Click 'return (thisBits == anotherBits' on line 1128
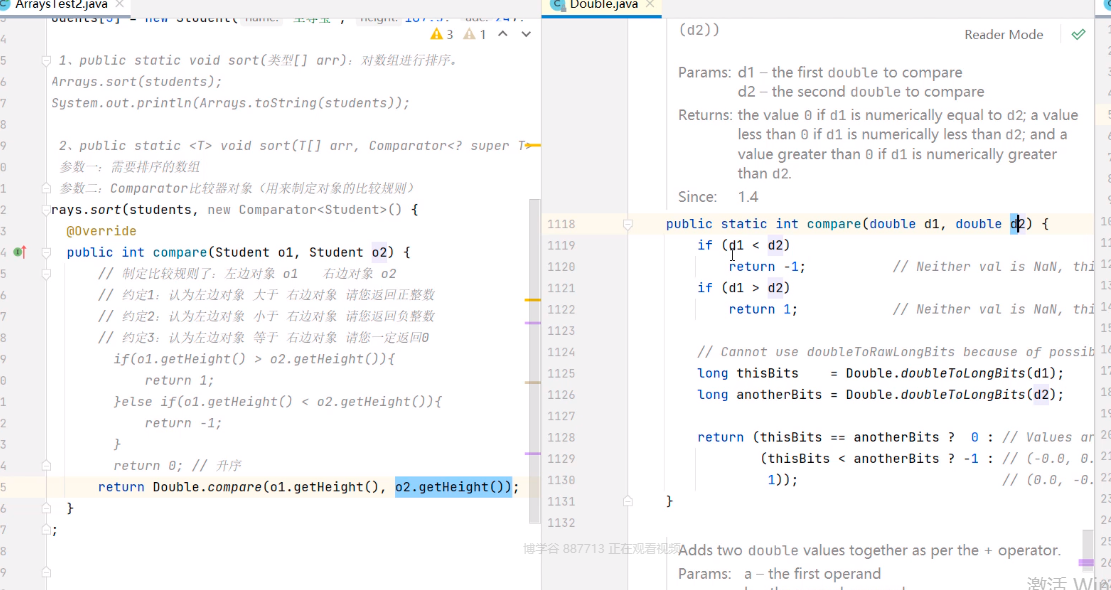1111x590 pixels. [x=818, y=437]
